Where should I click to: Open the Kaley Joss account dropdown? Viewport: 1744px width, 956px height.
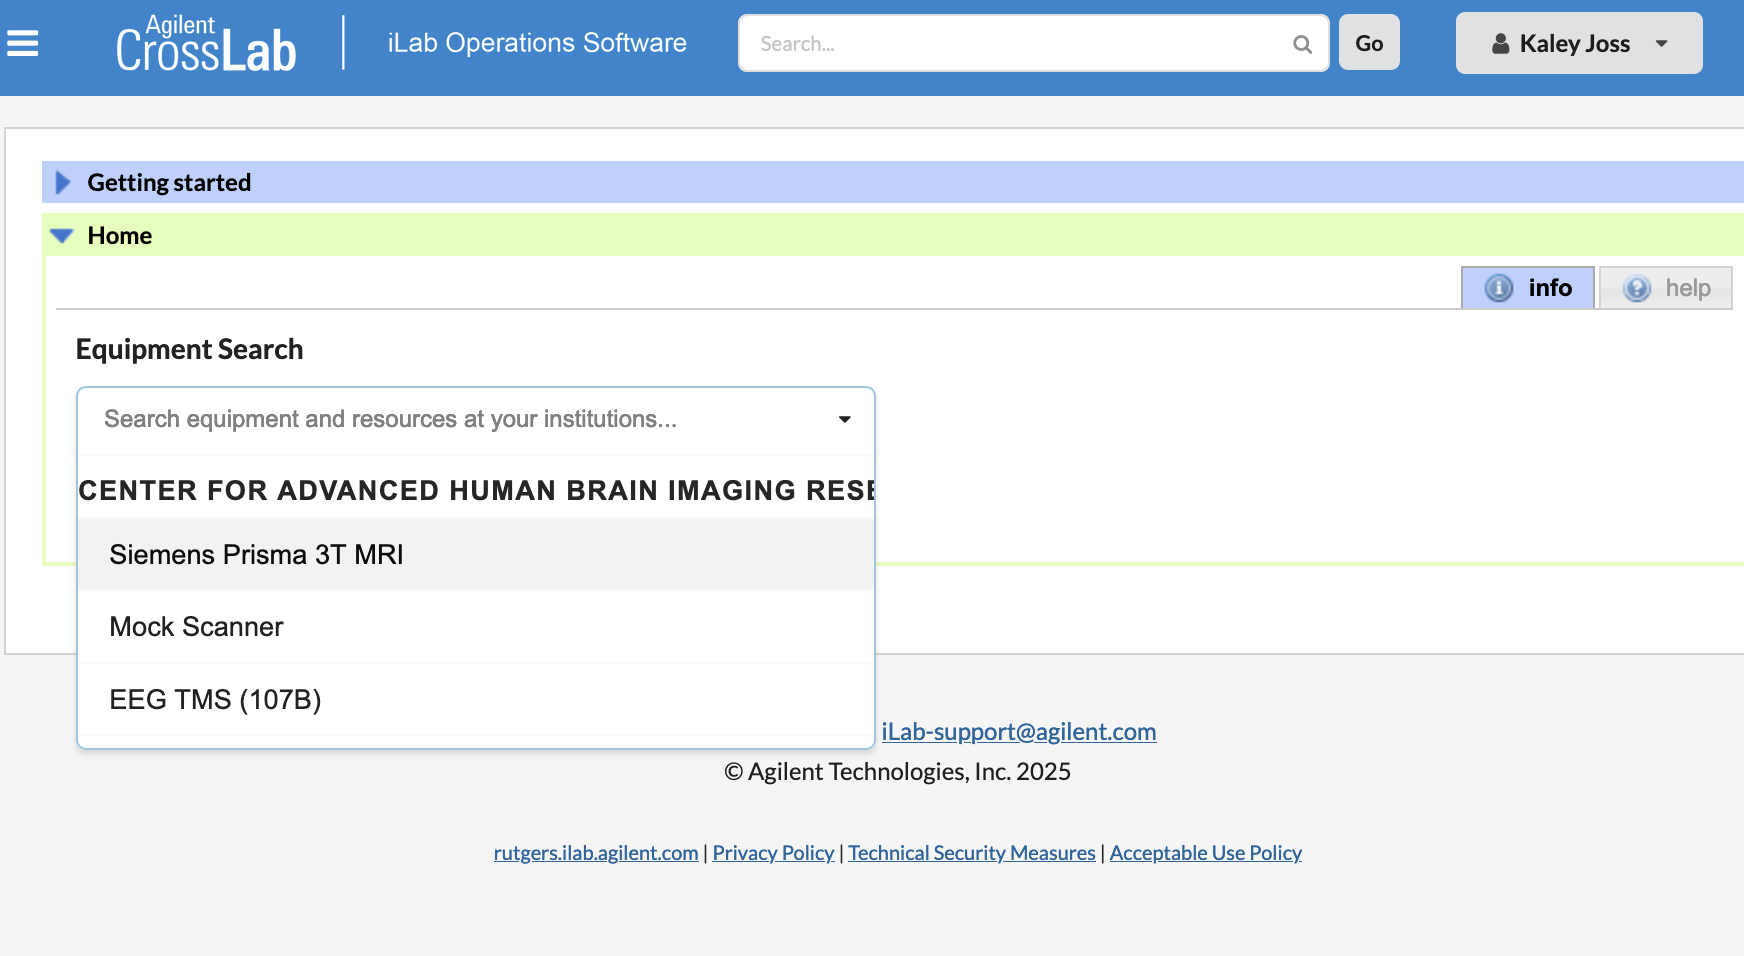pos(1579,43)
